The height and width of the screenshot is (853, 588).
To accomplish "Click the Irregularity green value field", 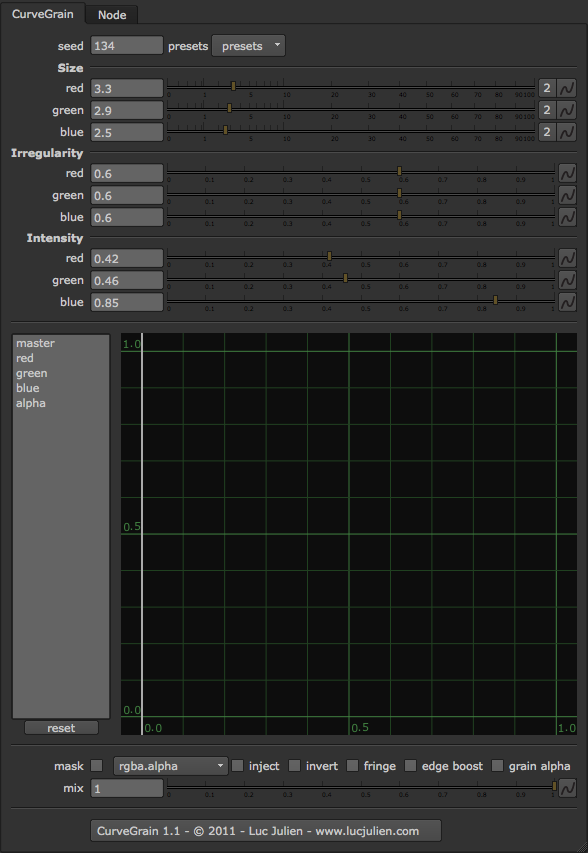I will [127, 195].
